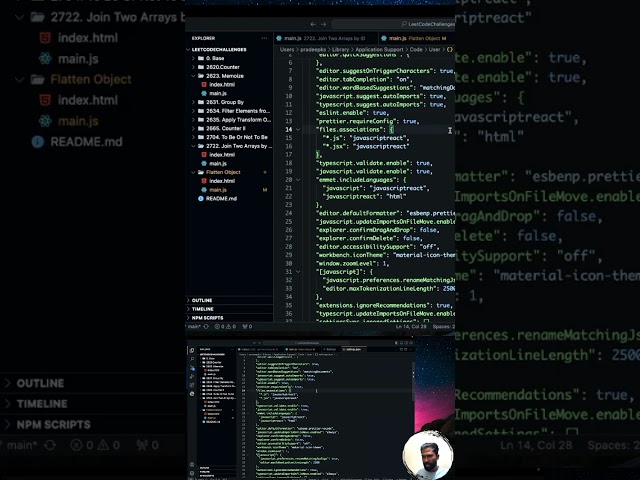
Task: Click customize layout icon in small window title bar
Action: tap(411, 342)
